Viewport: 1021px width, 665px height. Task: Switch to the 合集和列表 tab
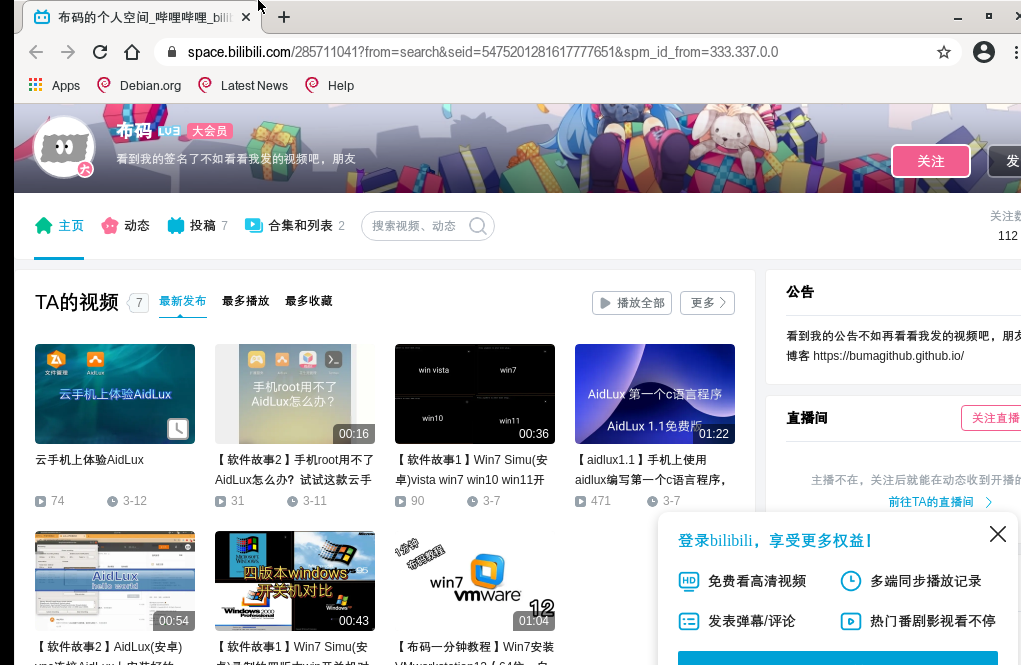294,226
